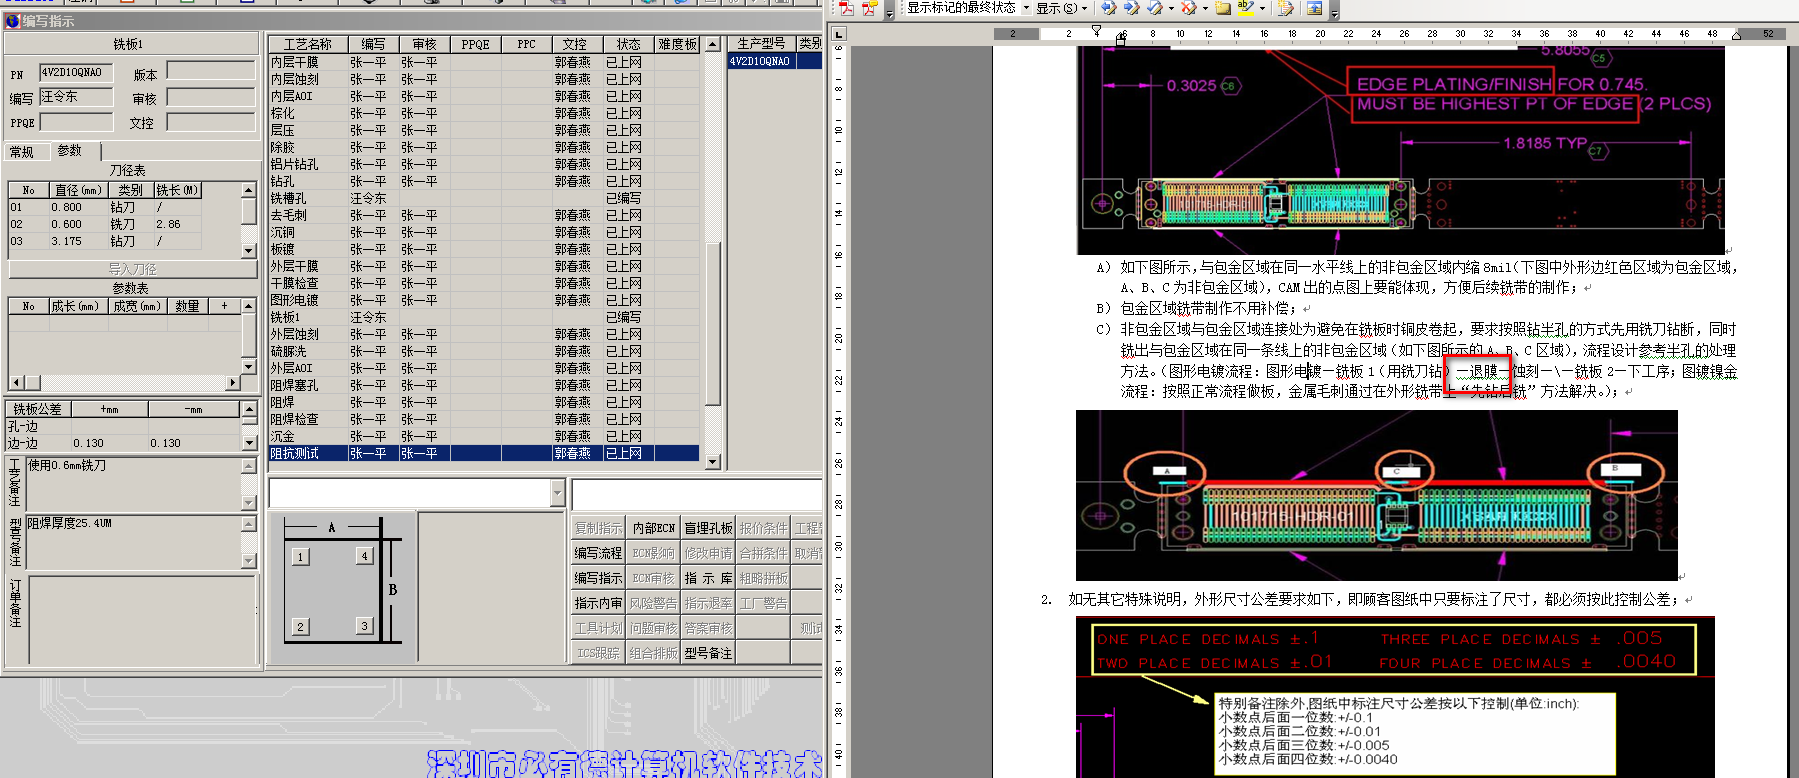The image size is (1799, 778).
Task: Click the 编写指示 button
Action: 598,578
